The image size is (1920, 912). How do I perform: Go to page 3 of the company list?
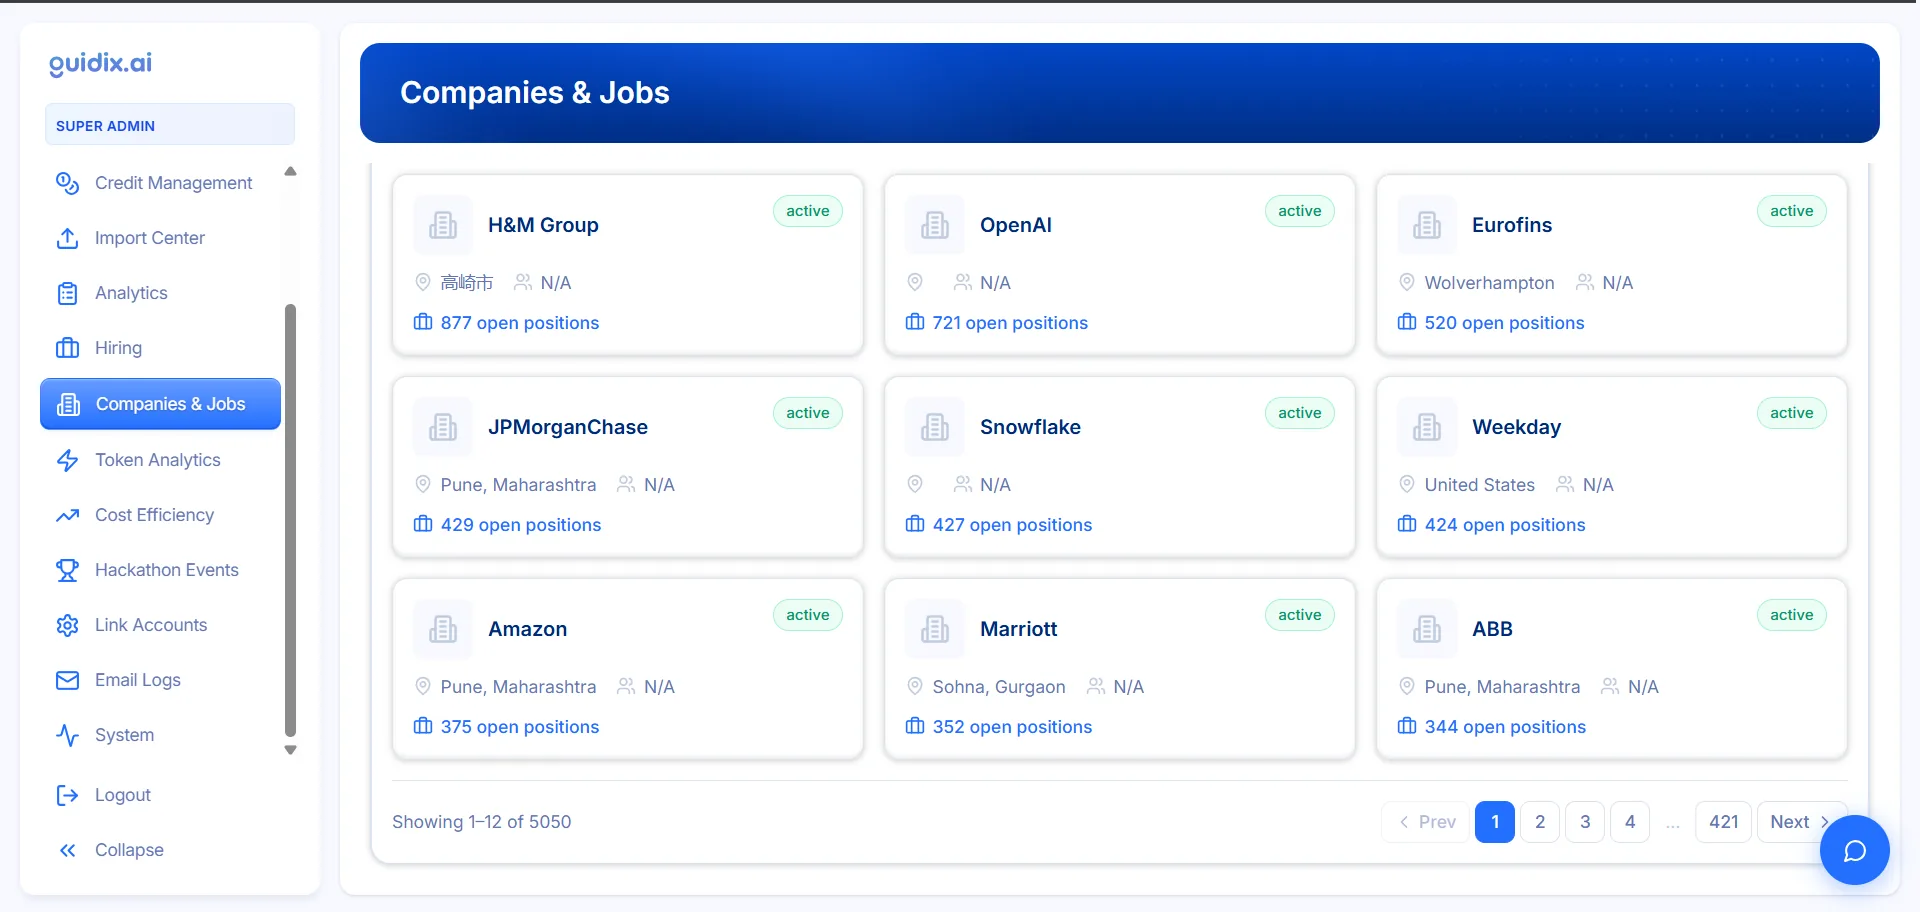pyautogui.click(x=1585, y=822)
